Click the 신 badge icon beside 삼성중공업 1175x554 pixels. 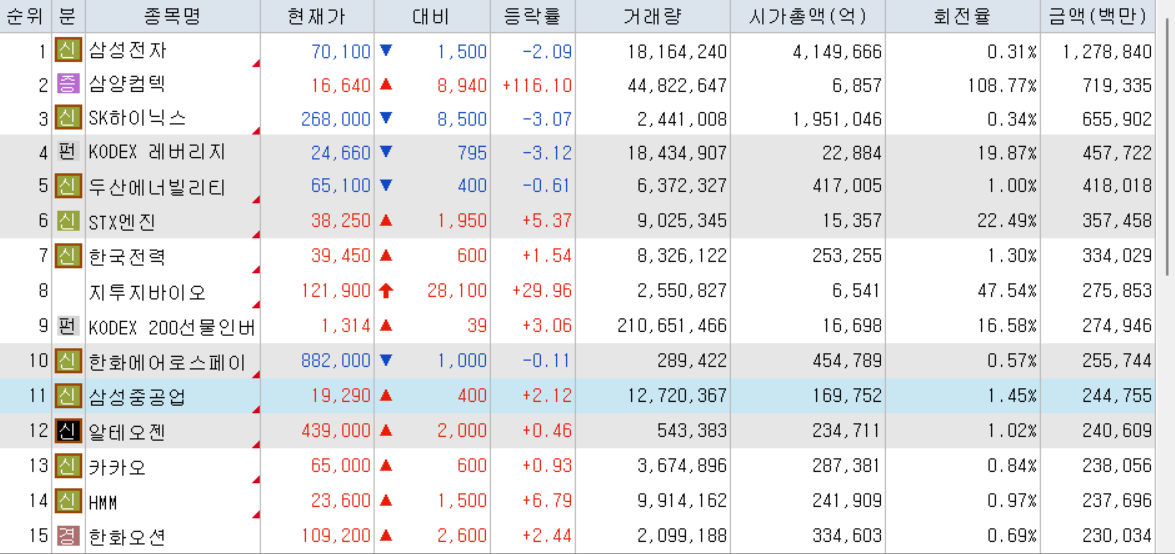tap(68, 397)
